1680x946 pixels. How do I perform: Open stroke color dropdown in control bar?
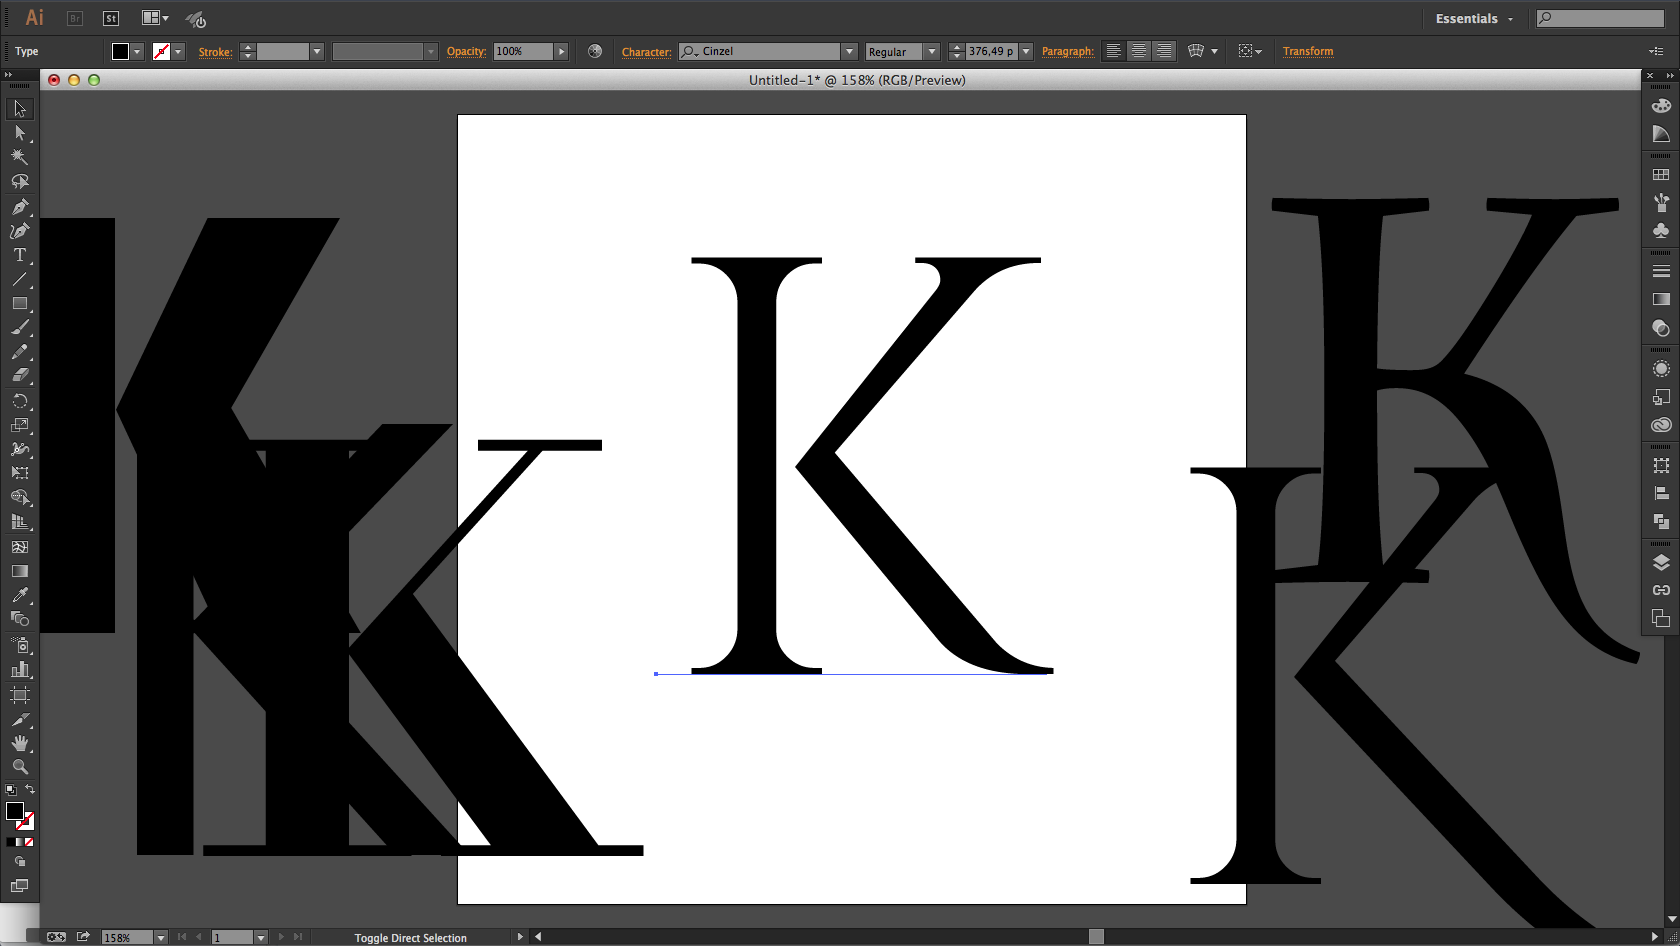pyautogui.click(x=178, y=51)
